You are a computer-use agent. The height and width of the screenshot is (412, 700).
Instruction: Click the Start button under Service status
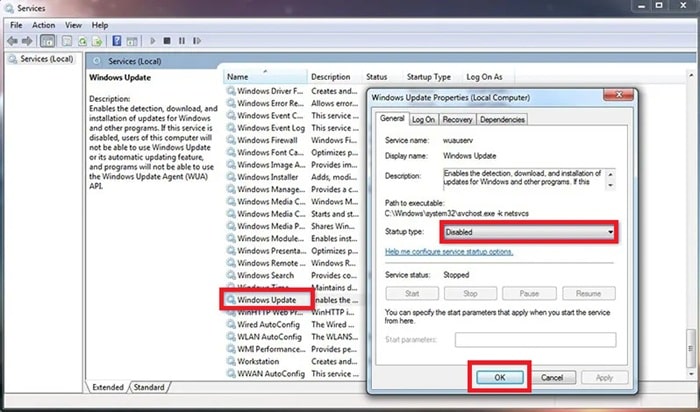pyautogui.click(x=412, y=294)
